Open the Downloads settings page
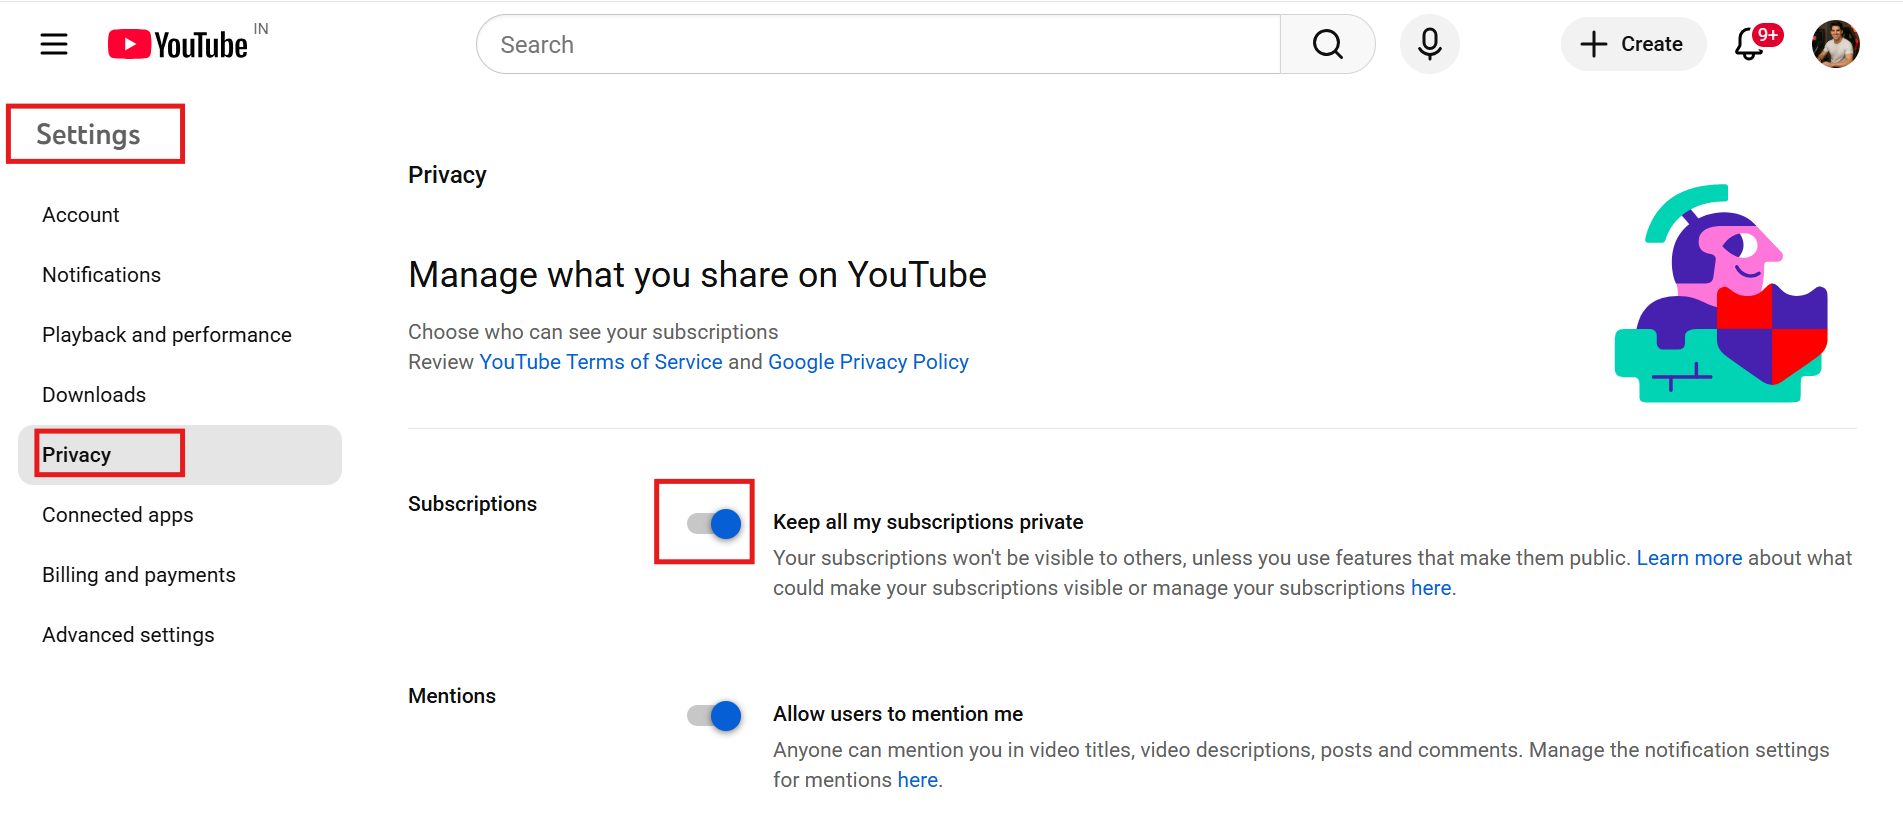This screenshot has height=821, width=1903. point(94,395)
